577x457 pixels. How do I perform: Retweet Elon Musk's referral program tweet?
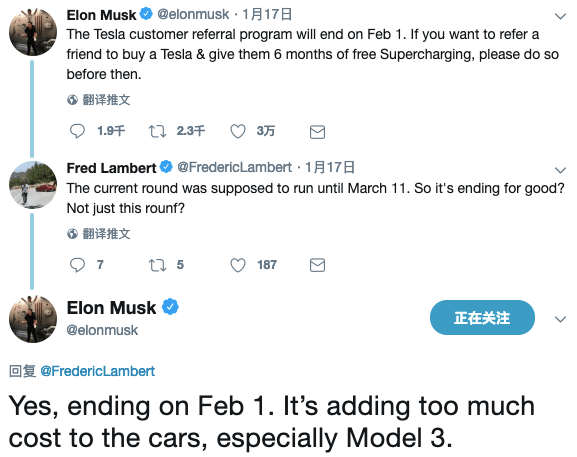pos(157,131)
